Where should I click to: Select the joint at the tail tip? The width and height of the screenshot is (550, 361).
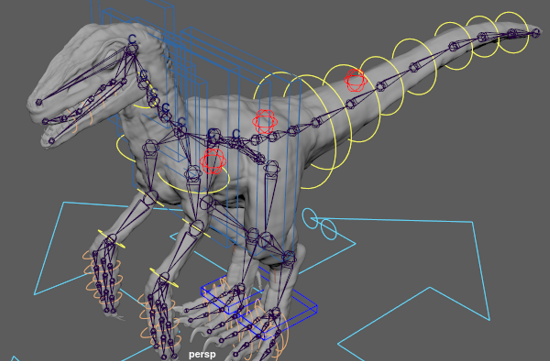(x=536, y=33)
